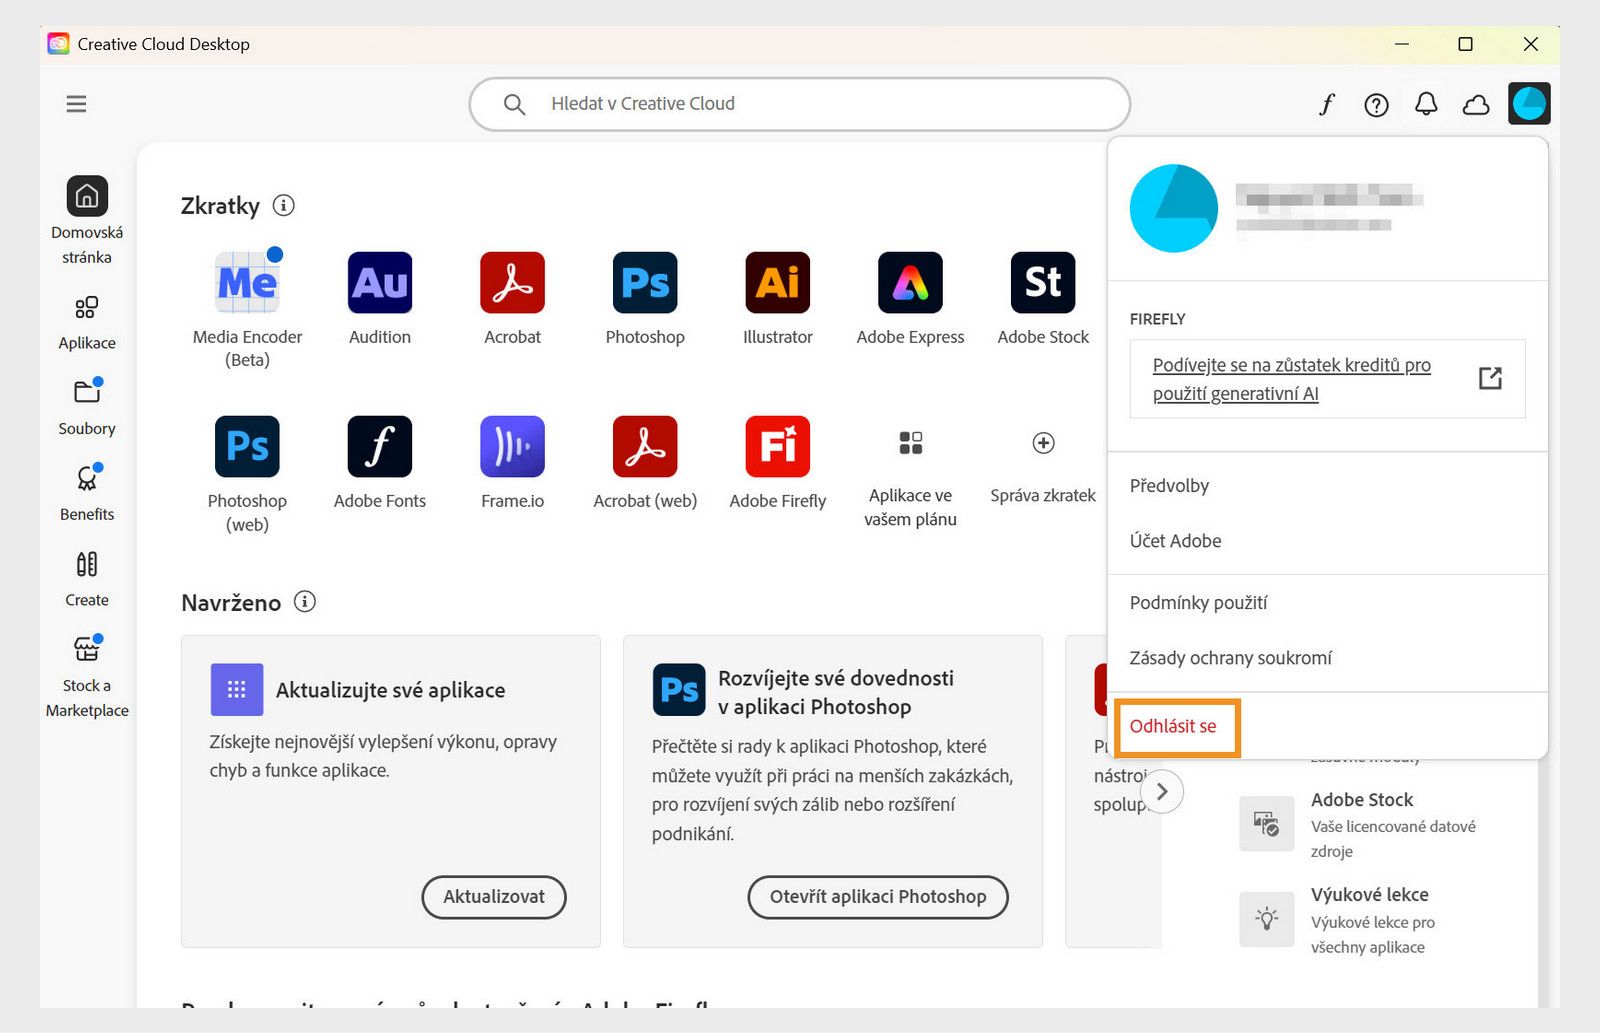Open the Frame.io shortcut
This screenshot has width=1600, height=1033.
click(x=512, y=447)
